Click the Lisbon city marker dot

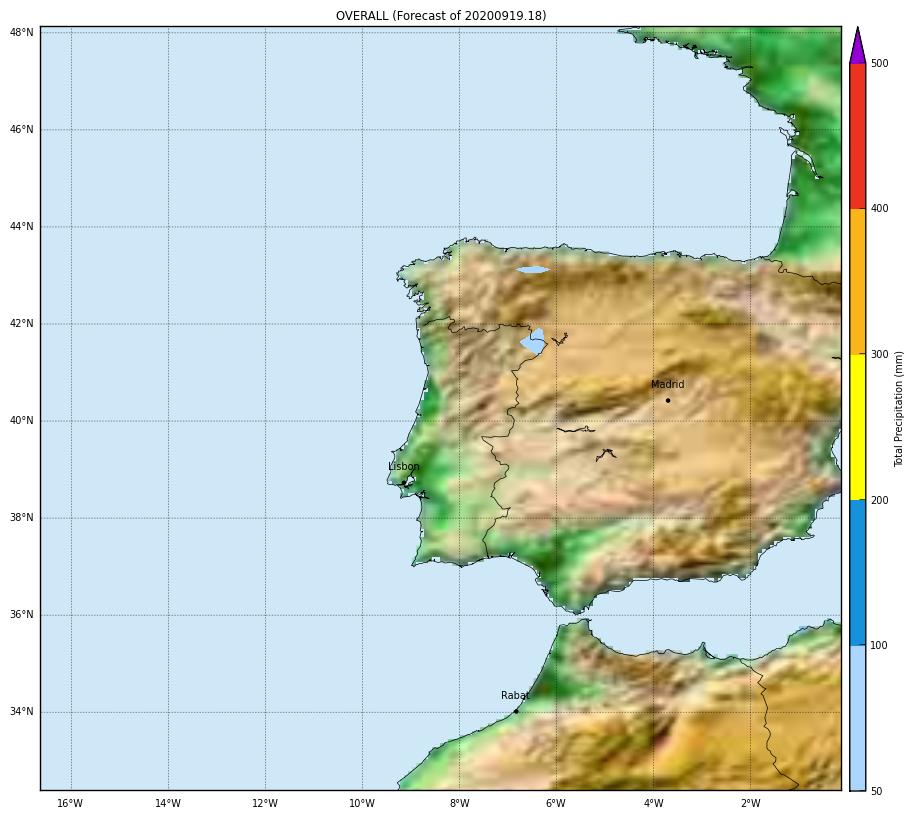tap(404, 483)
